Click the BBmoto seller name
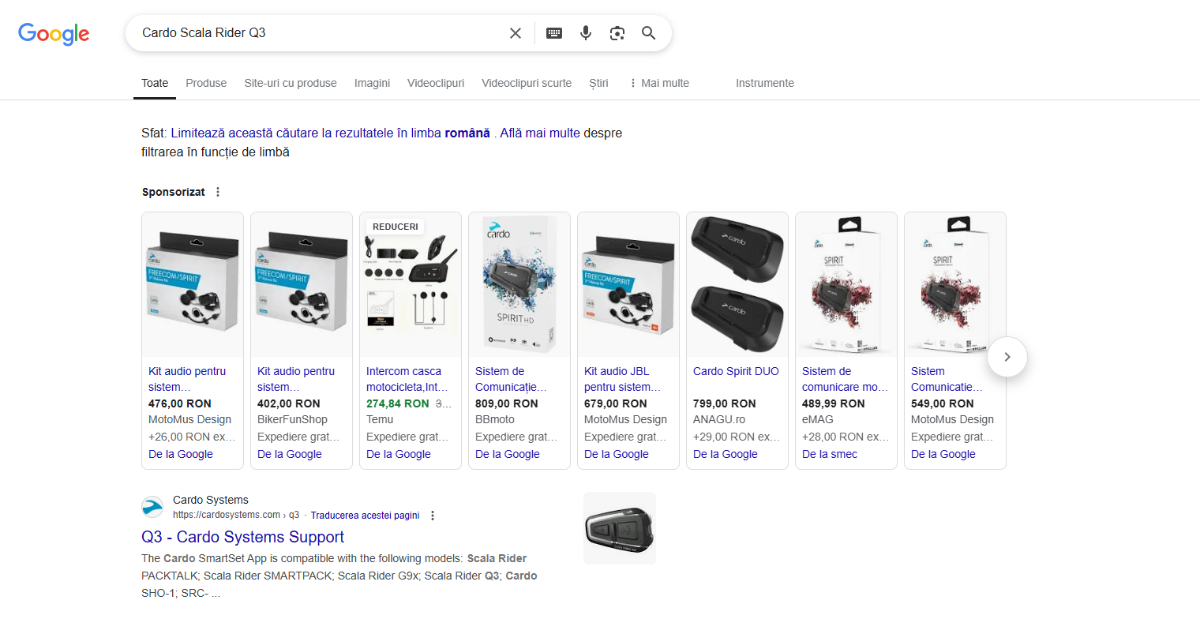This screenshot has height=619, width=1200. 495,420
